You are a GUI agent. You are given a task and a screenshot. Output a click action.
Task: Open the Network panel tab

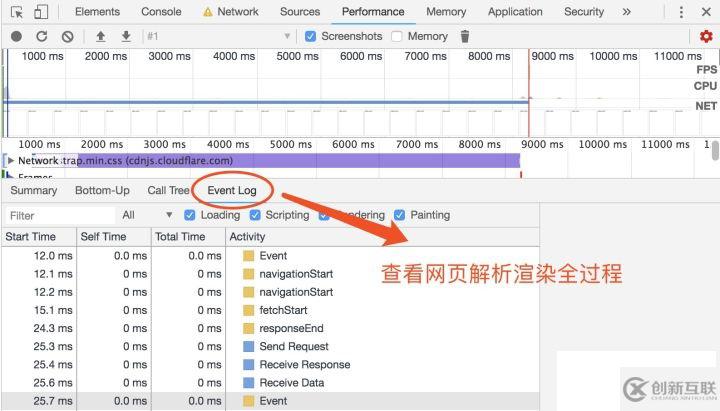[x=238, y=12]
